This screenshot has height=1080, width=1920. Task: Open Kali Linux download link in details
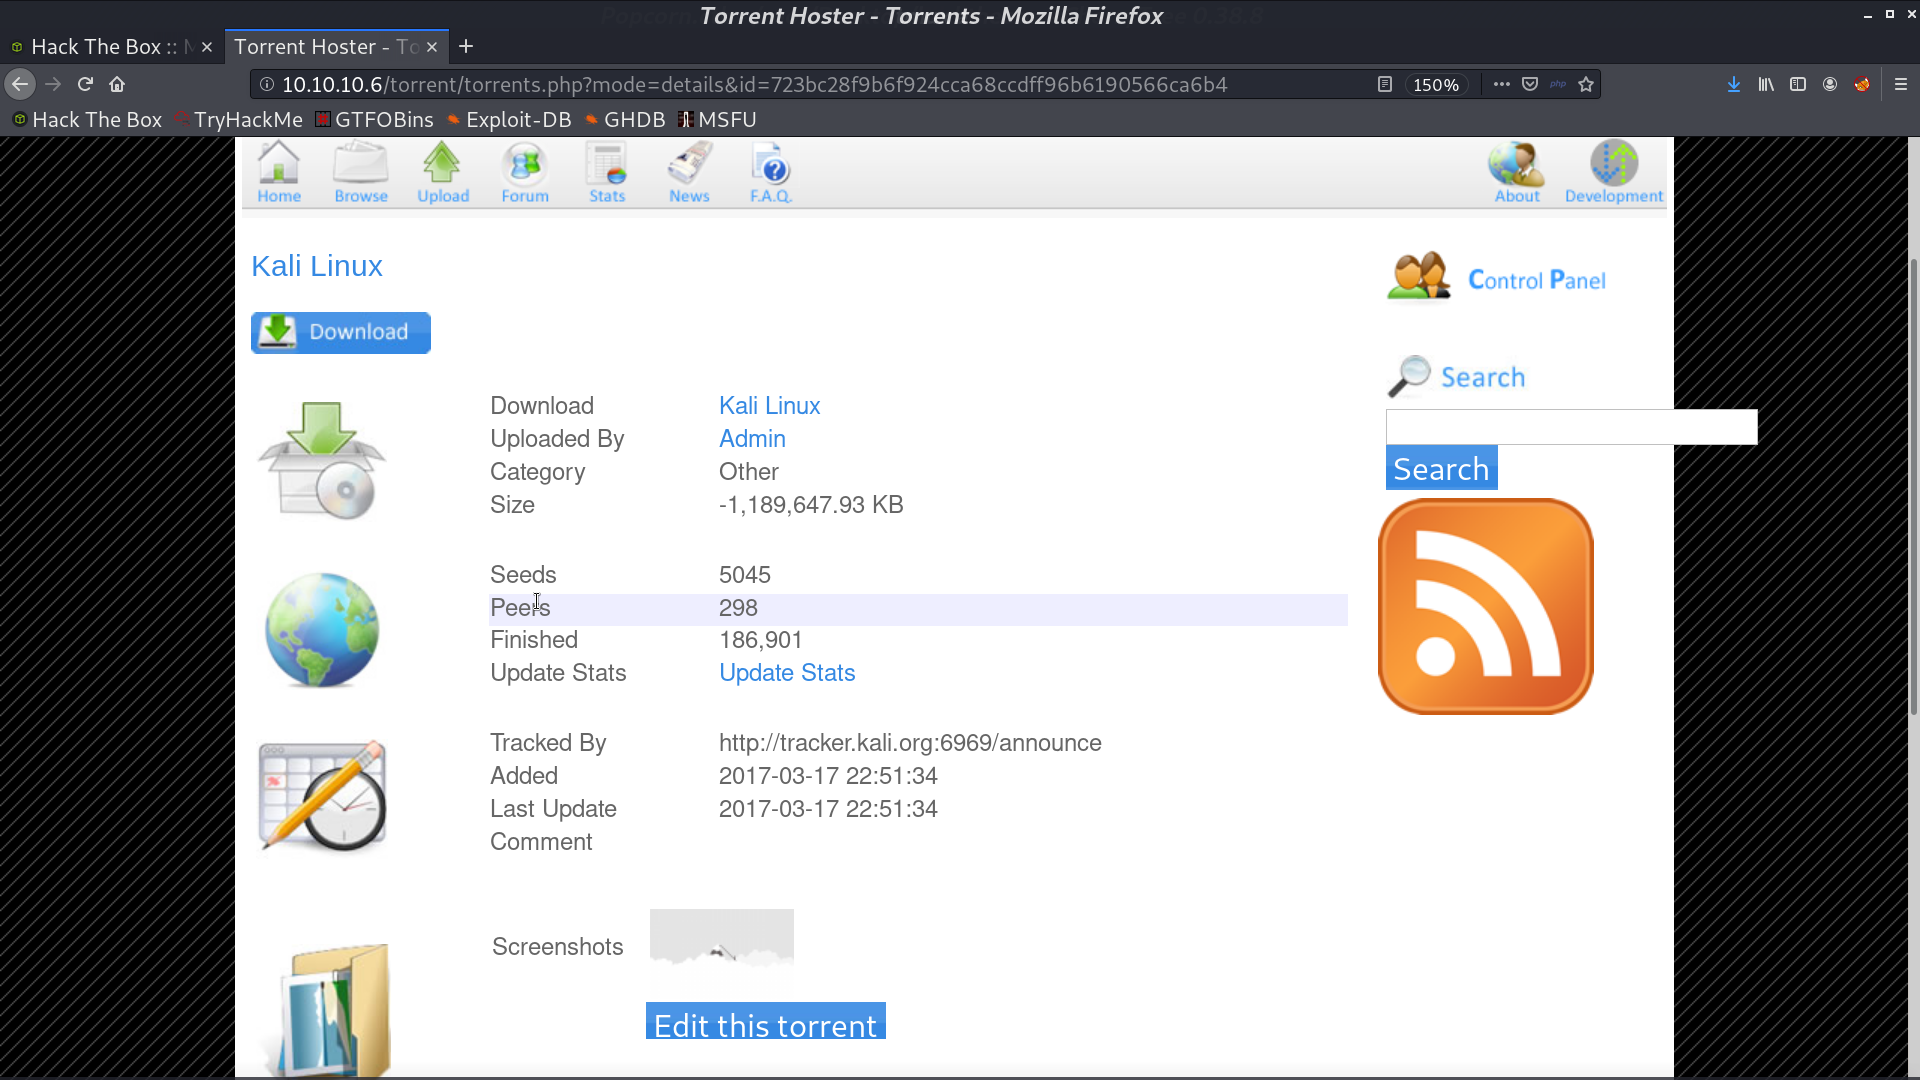(769, 406)
